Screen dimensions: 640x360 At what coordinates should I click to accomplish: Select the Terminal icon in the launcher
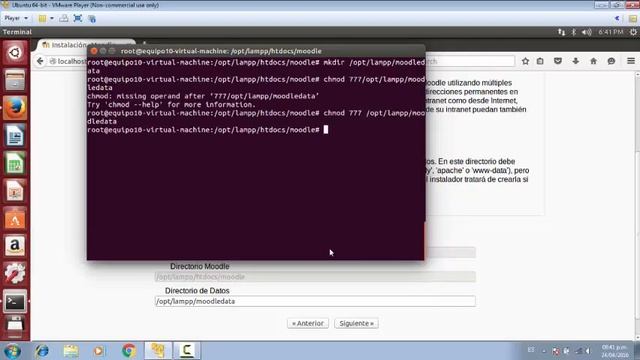15,302
